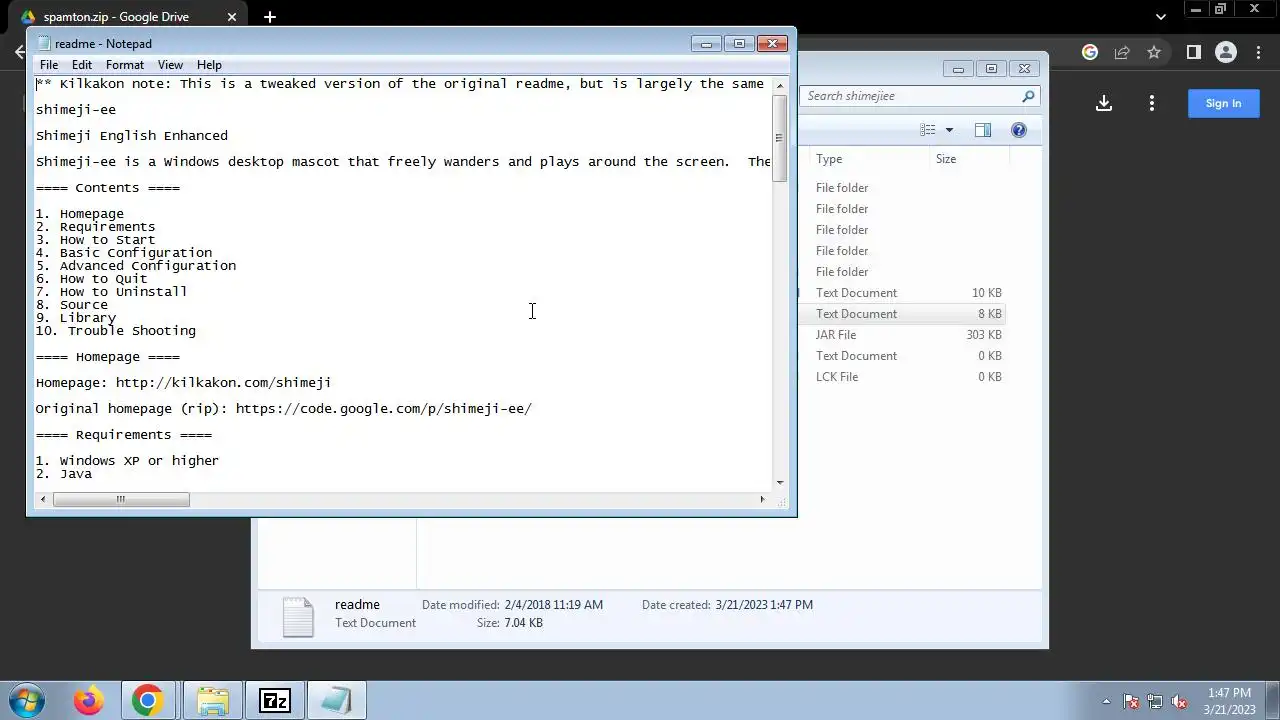
Task: Click the 'Shimeji English Enhanced' line
Action: coord(132,136)
